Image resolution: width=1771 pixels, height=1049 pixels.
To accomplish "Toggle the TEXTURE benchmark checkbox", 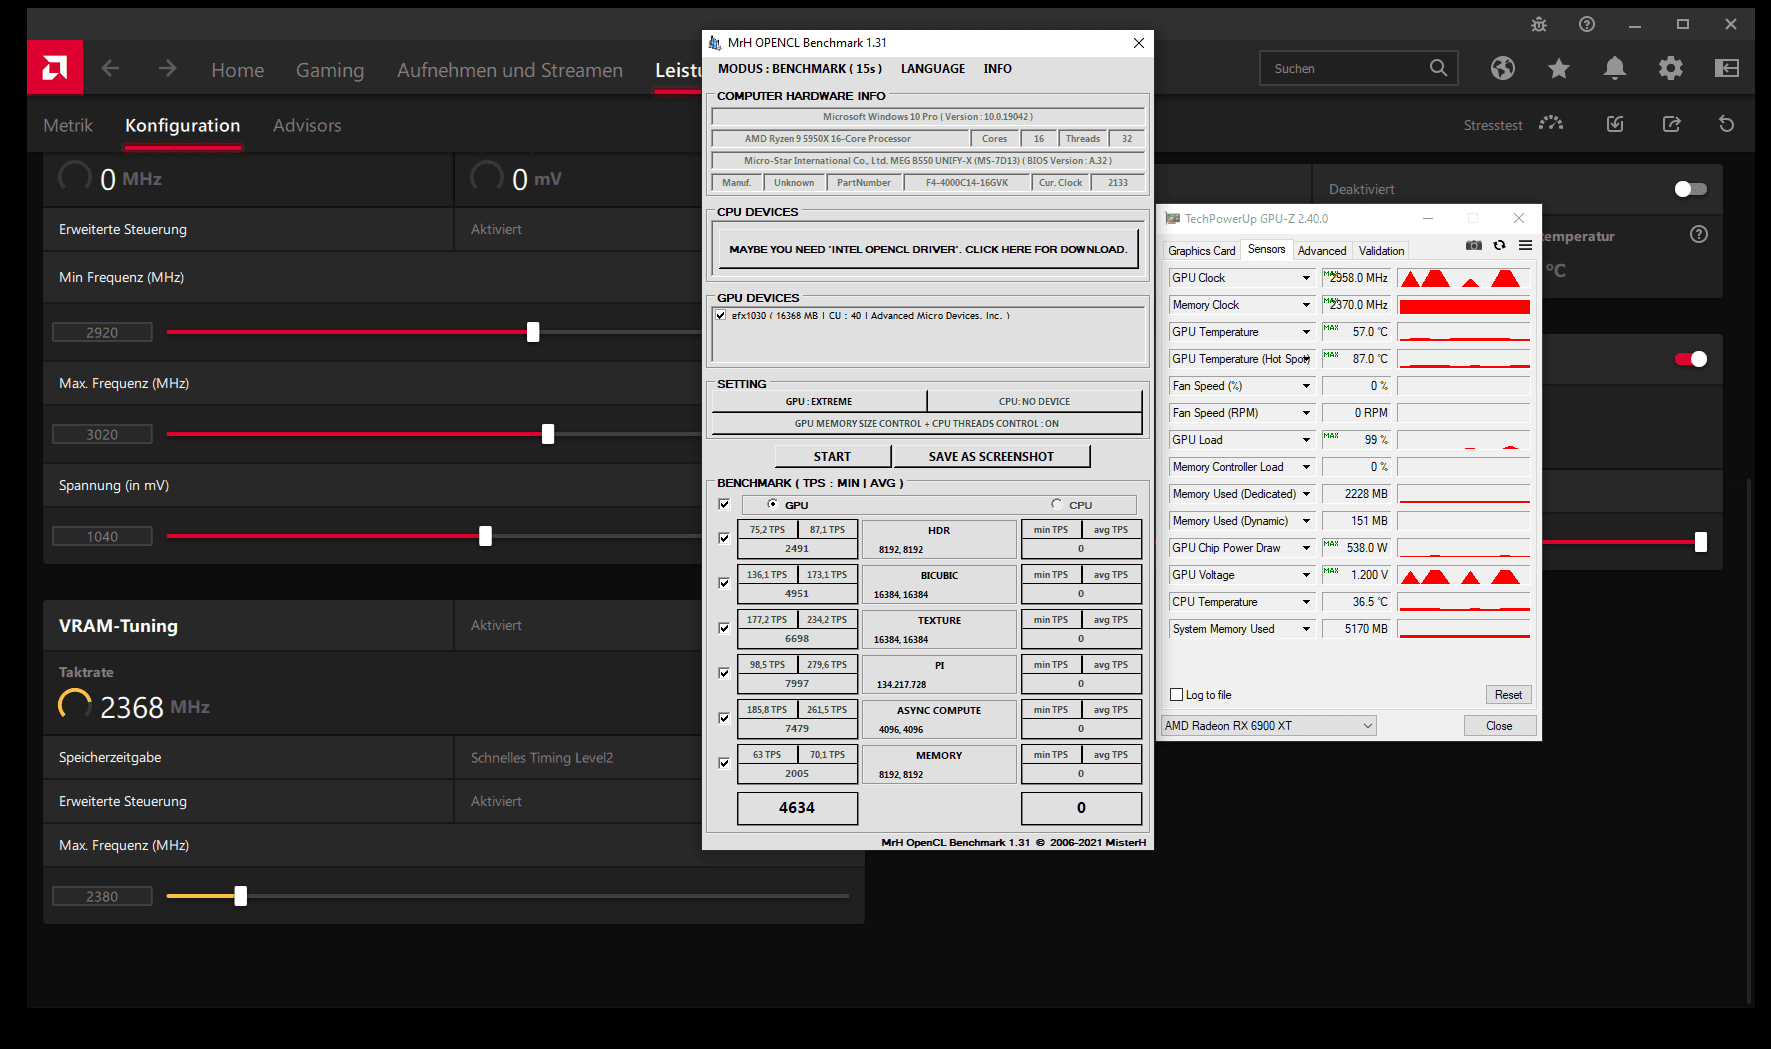I will coord(724,628).
